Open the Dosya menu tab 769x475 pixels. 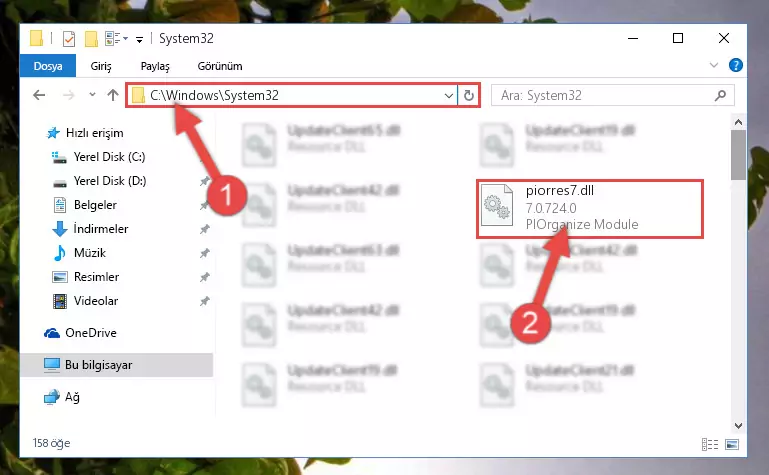[48, 66]
